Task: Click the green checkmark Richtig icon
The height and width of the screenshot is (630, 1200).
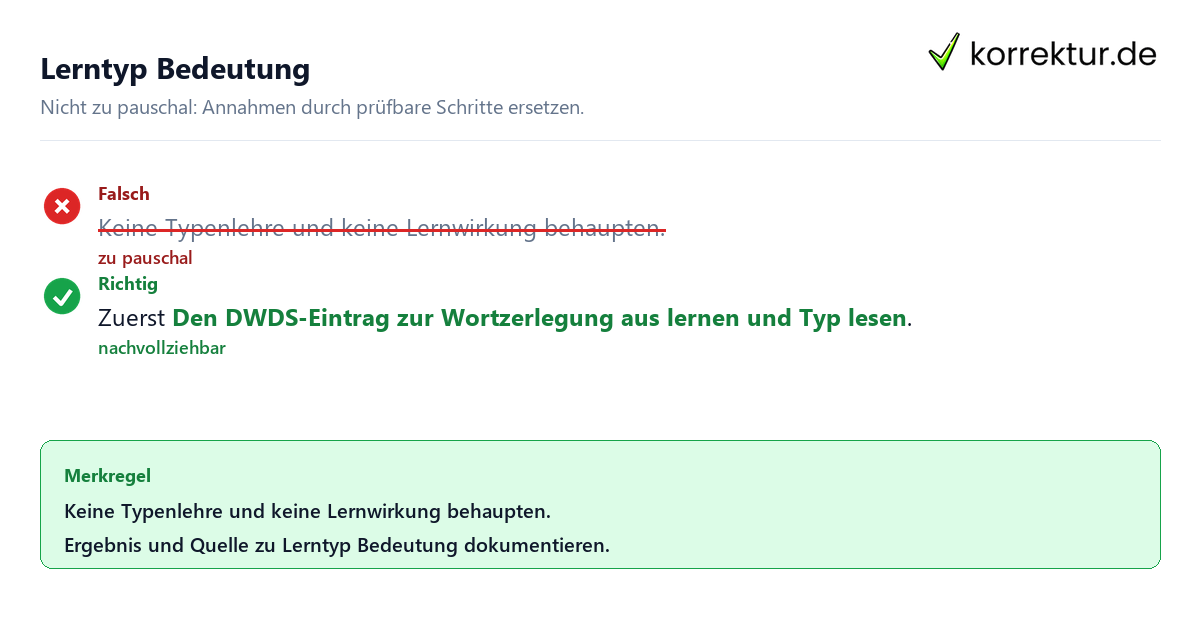Action: (62, 296)
